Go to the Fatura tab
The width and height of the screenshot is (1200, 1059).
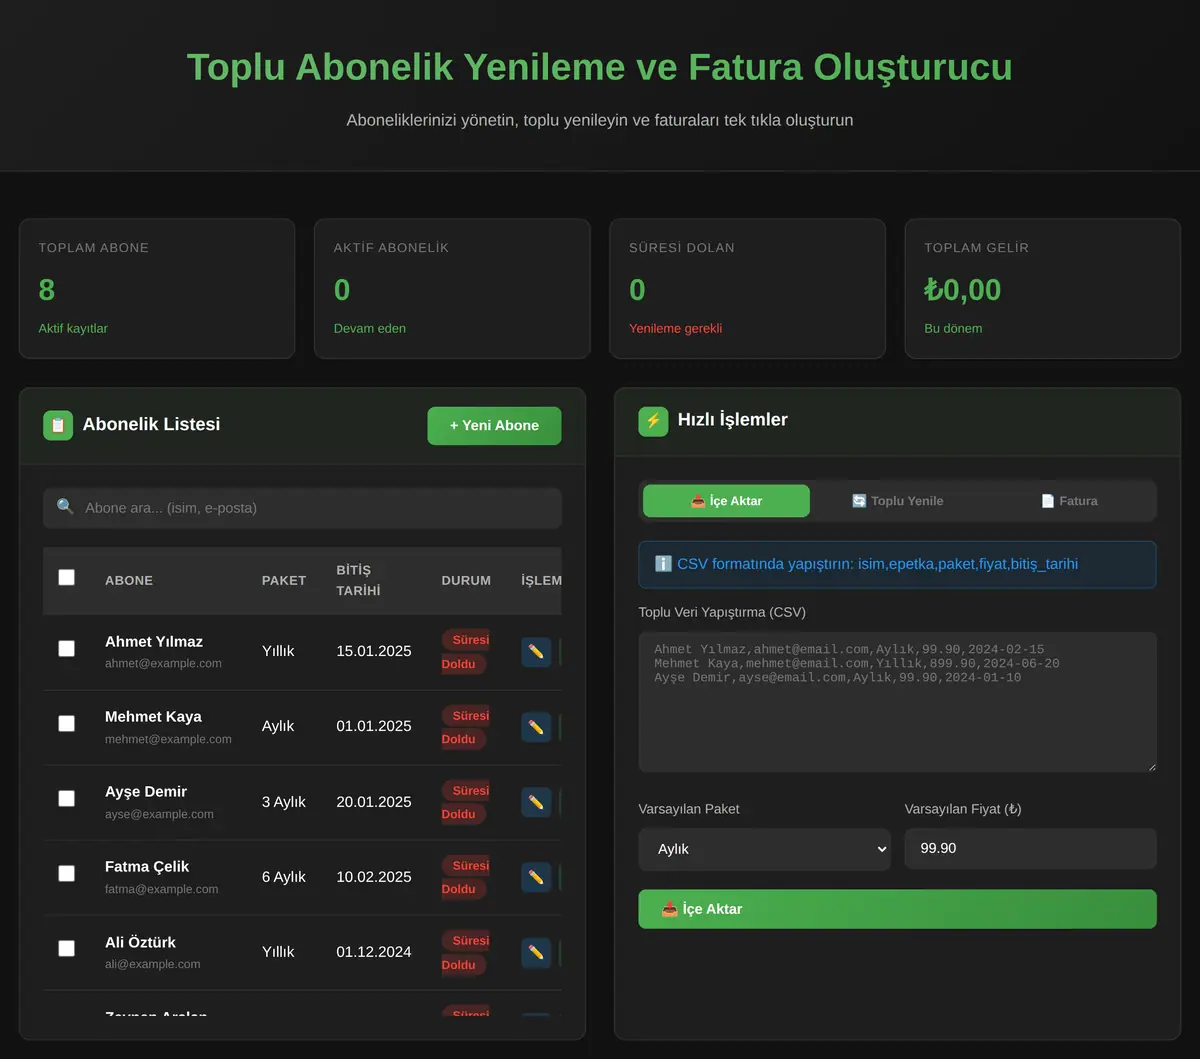(1069, 501)
